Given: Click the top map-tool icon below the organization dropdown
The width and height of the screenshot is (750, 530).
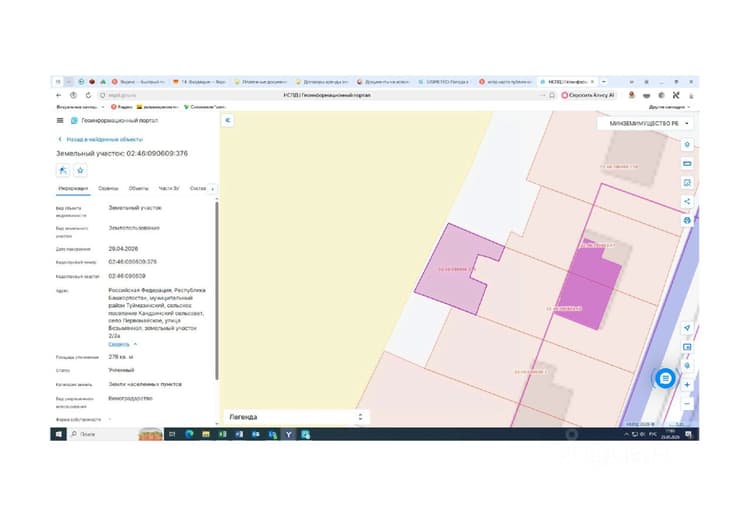Looking at the screenshot, I should (x=687, y=144).
